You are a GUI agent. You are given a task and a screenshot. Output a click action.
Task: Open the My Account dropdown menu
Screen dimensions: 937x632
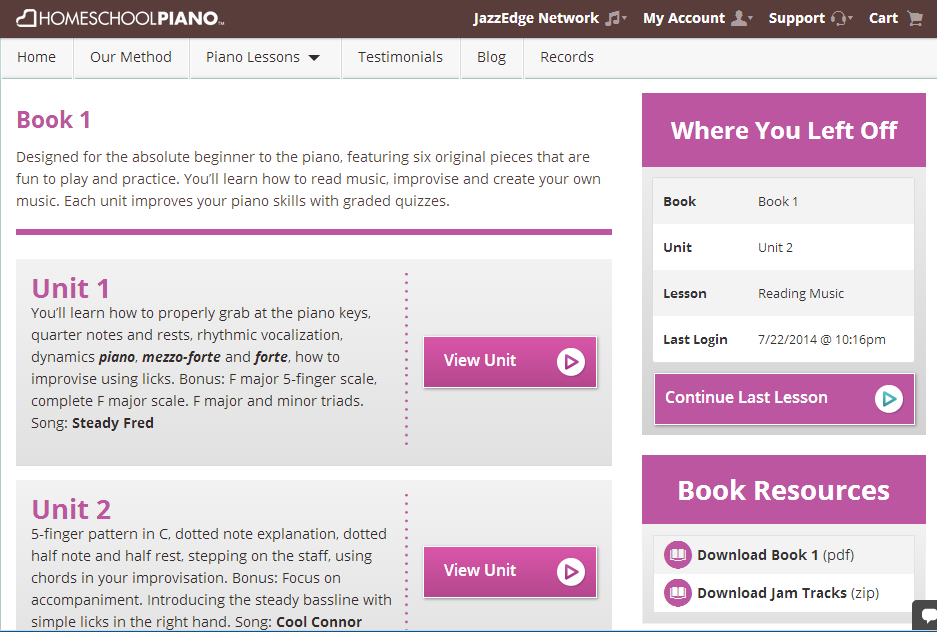pyautogui.click(x=697, y=18)
